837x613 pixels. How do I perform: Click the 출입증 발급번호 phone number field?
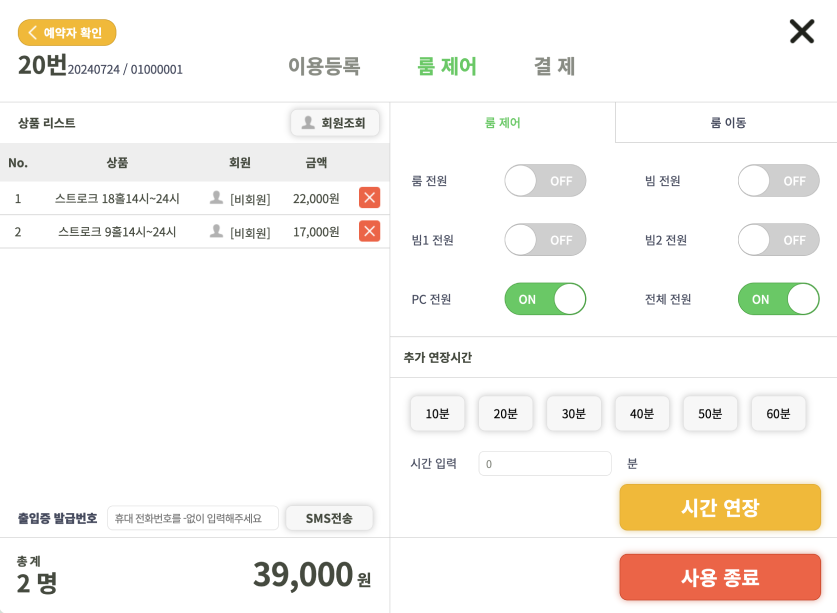pyautogui.click(x=193, y=518)
